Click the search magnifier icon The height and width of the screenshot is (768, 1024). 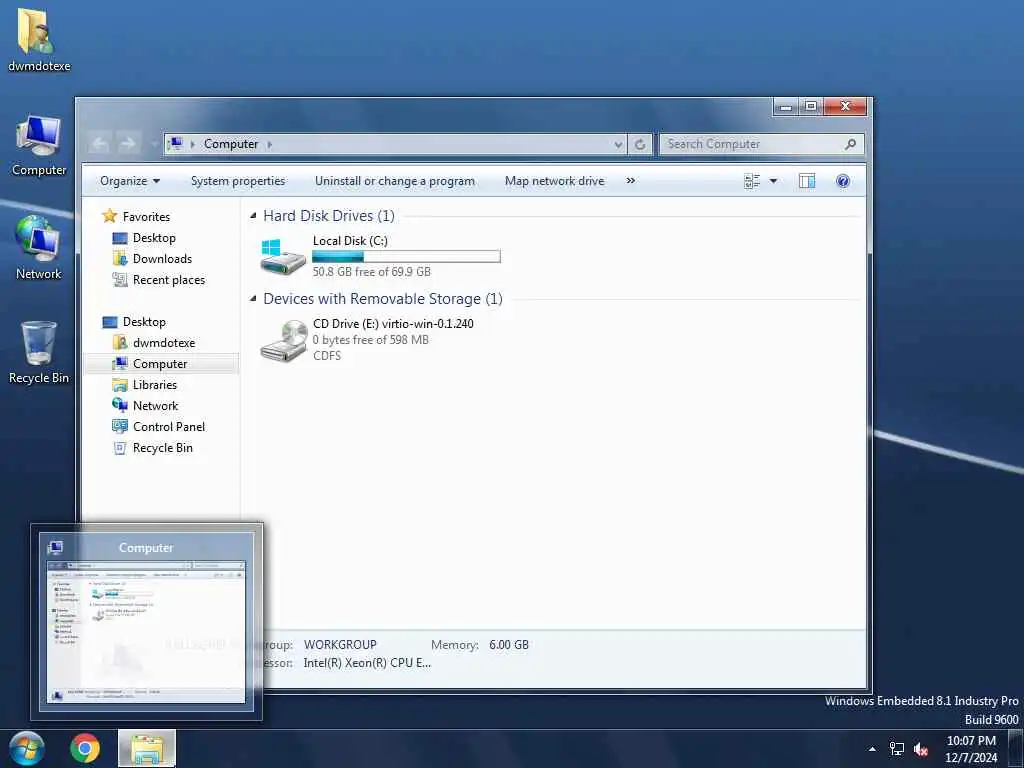click(850, 144)
